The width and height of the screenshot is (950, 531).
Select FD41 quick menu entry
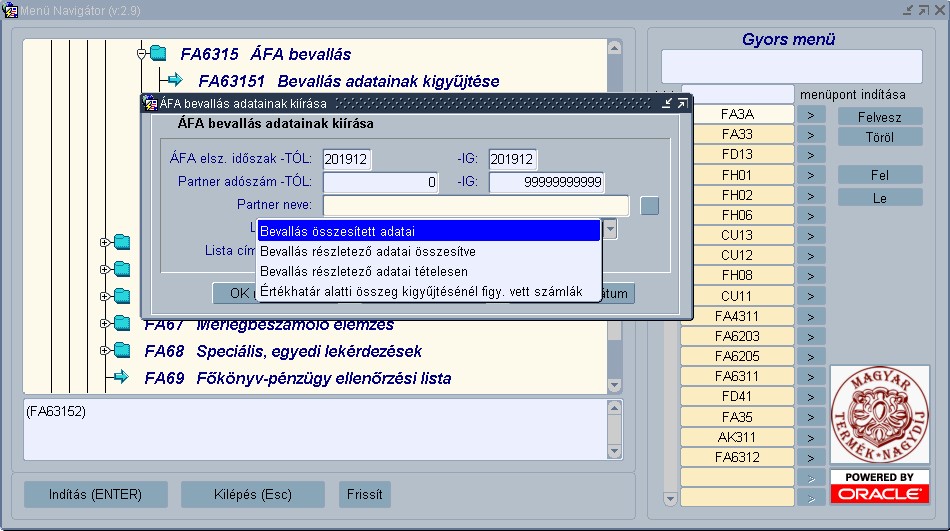737,396
